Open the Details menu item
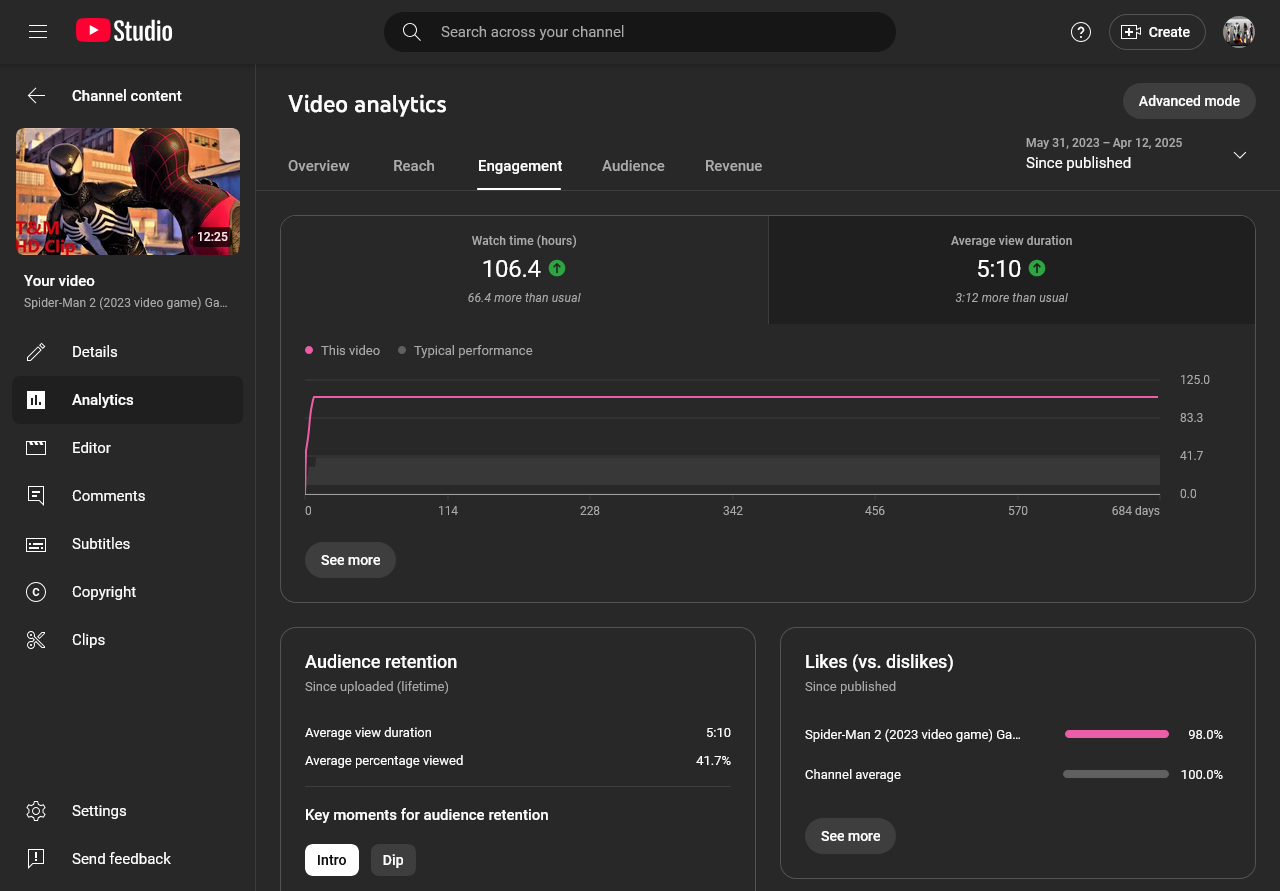 coord(127,352)
